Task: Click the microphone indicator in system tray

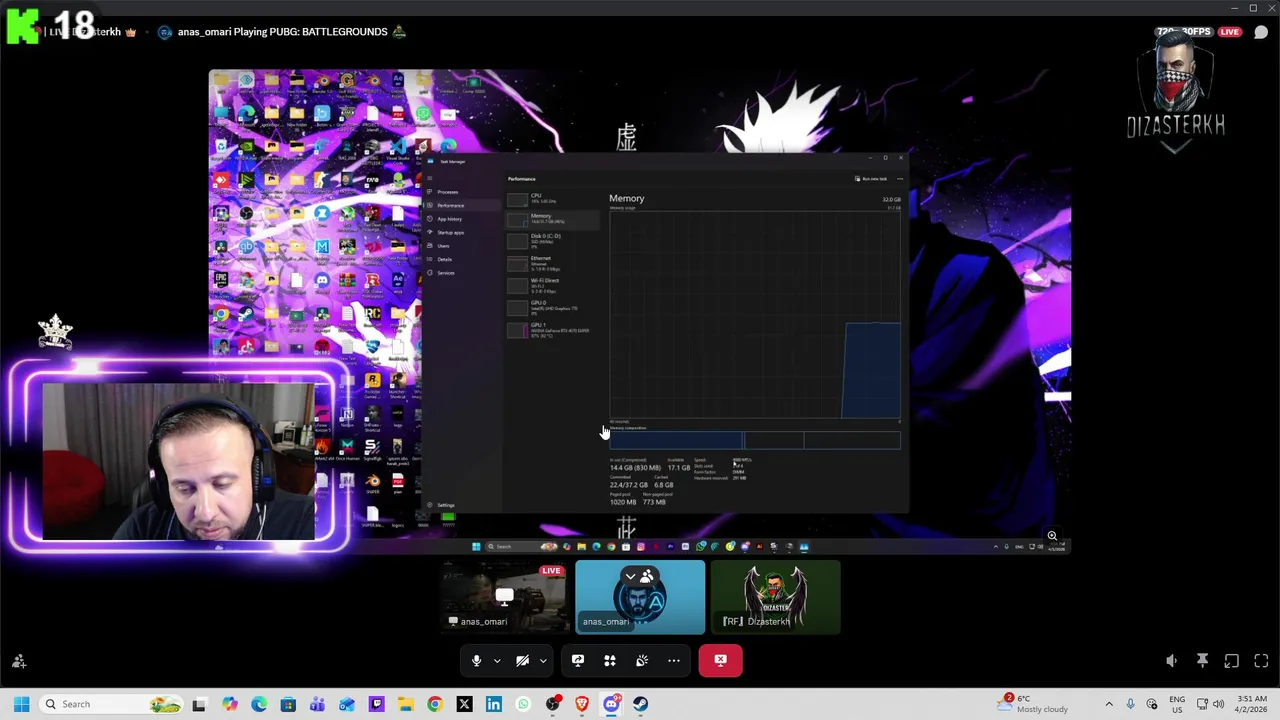Action: point(1130,704)
